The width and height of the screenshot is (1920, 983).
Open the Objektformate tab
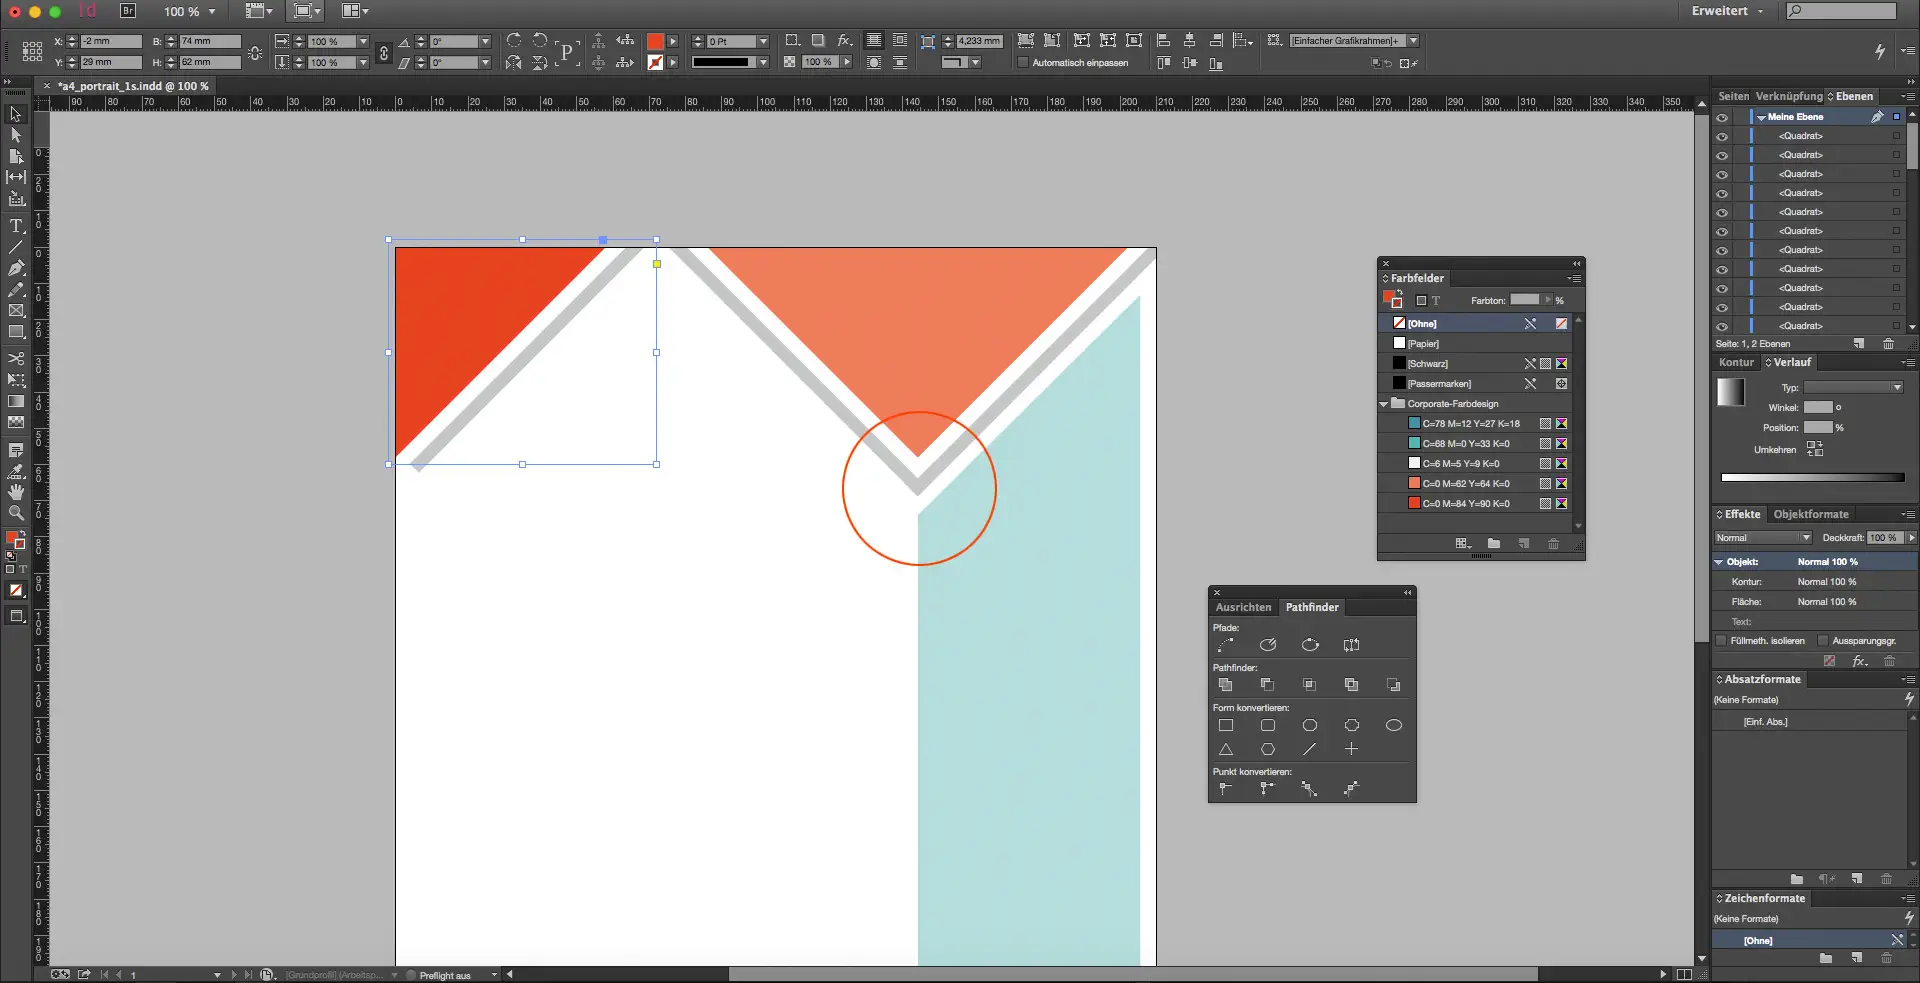point(1810,514)
